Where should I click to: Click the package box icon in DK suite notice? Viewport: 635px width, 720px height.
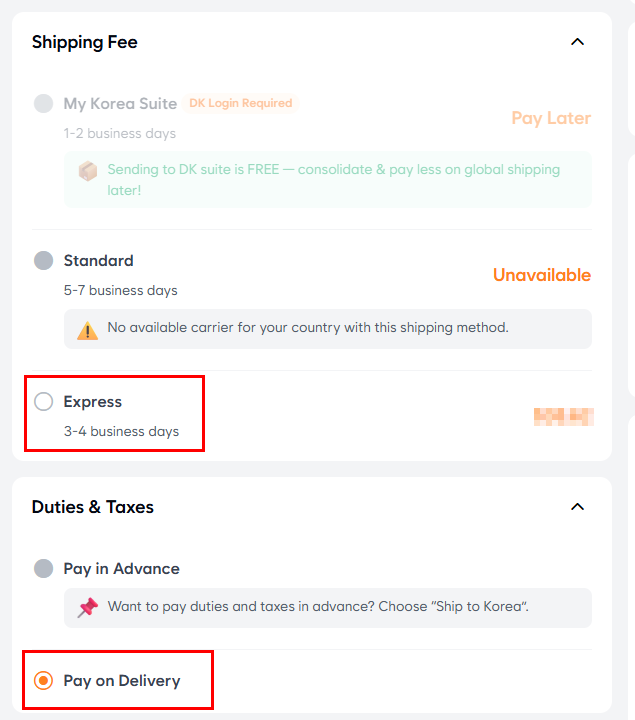pos(88,171)
